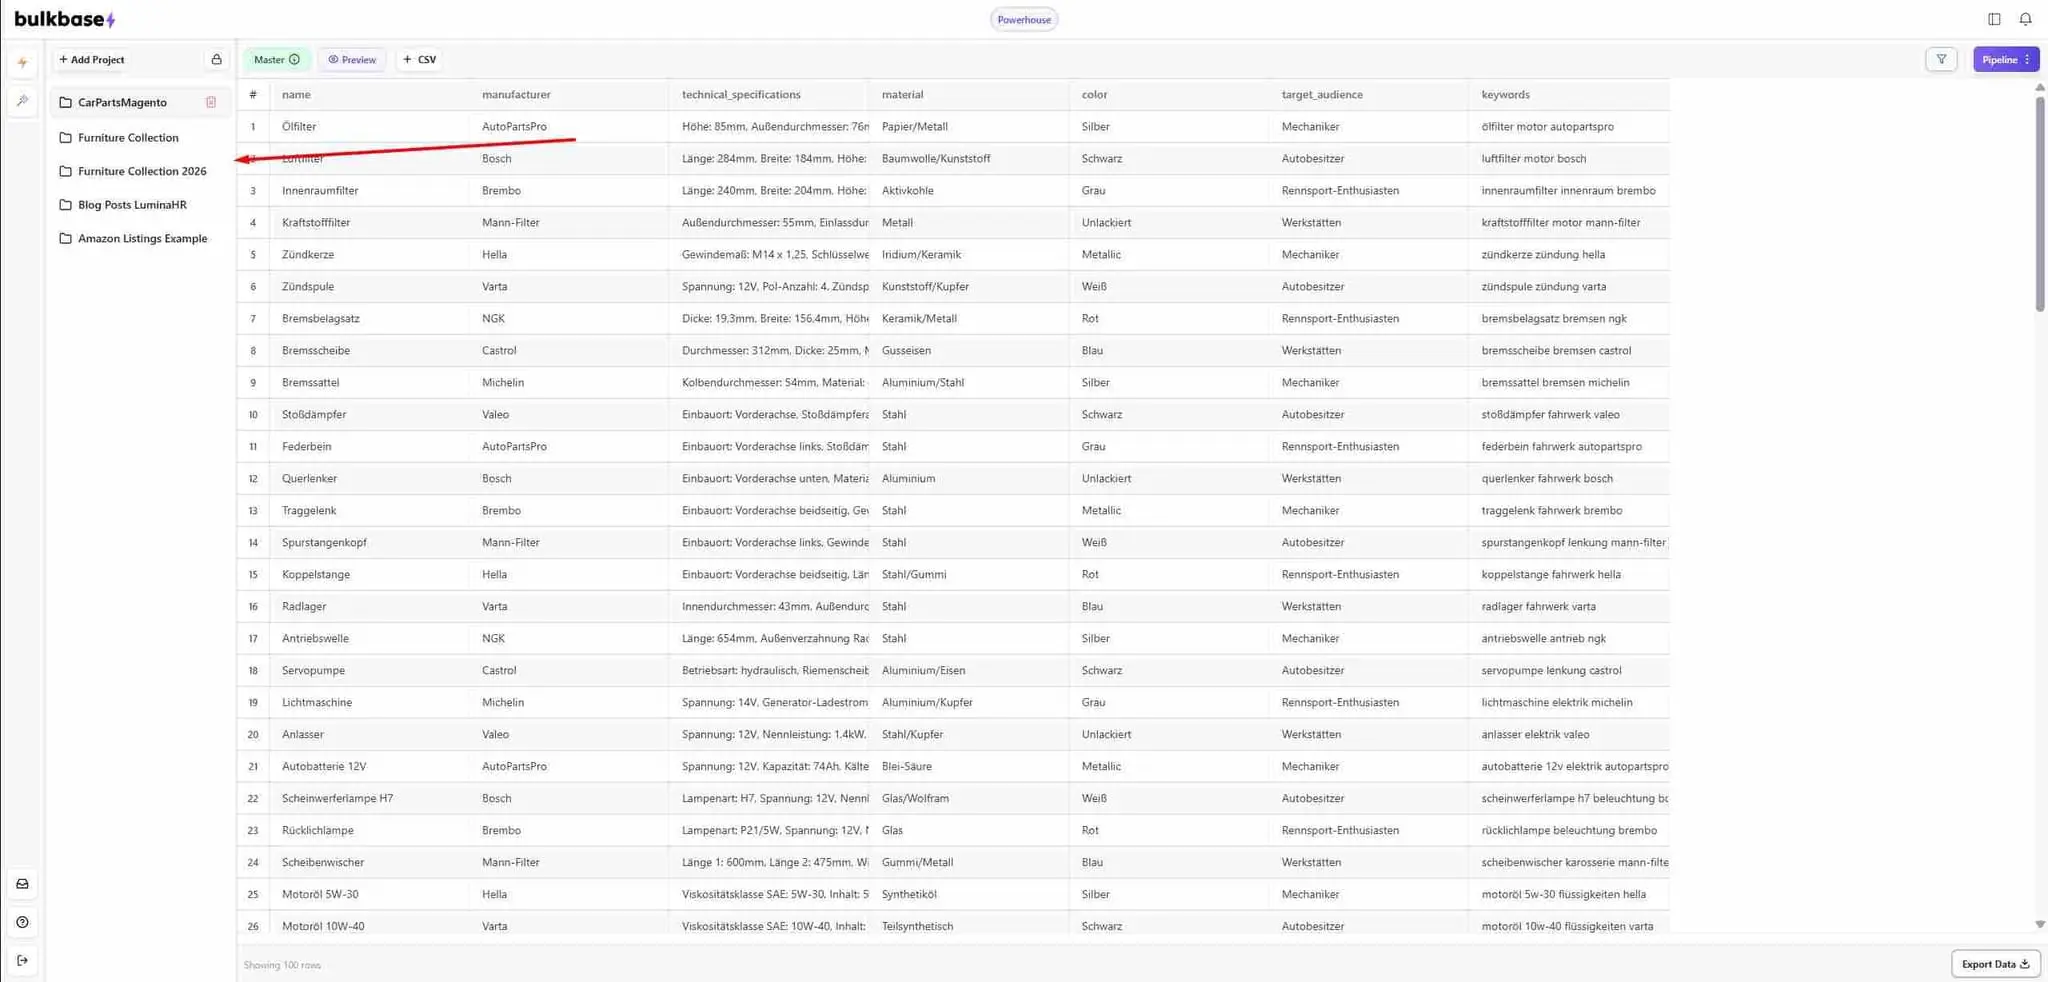Click the technical_specifications column header
Image resolution: width=2048 pixels, height=982 pixels.
coord(769,94)
